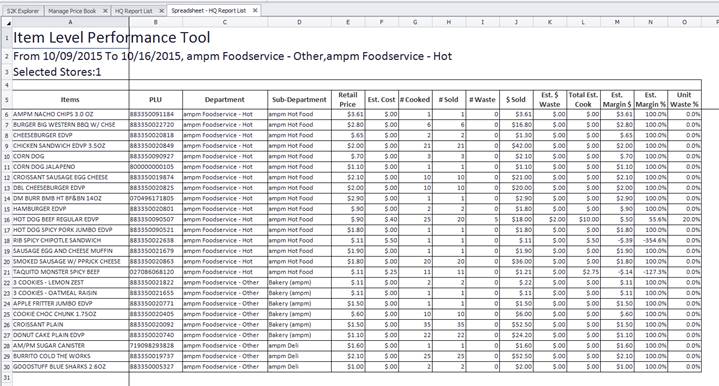Select row 31 header
This screenshot has height=386, width=719.
point(6,377)
